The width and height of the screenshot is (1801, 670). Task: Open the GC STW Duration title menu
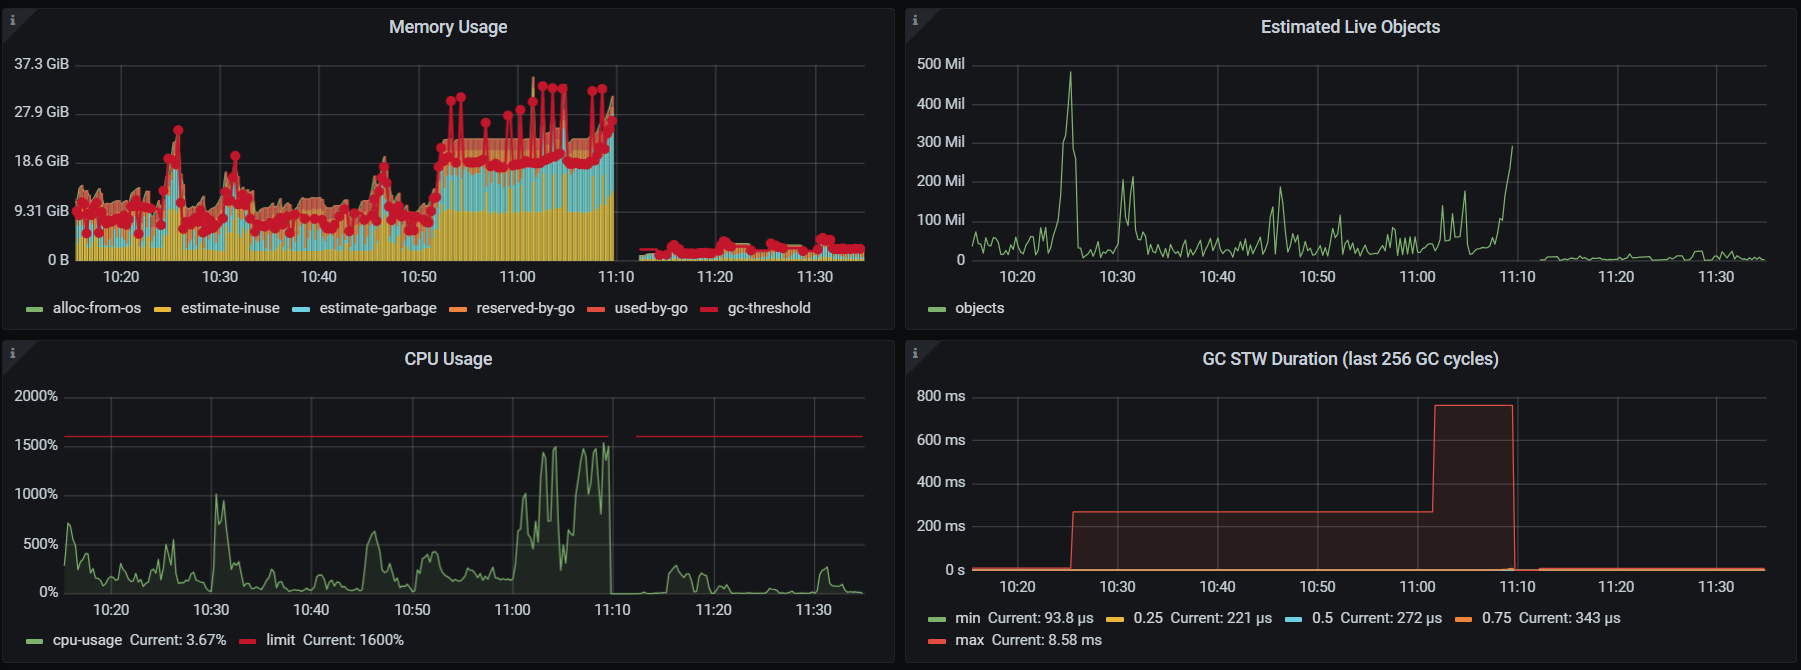(x=1350, y=359)
